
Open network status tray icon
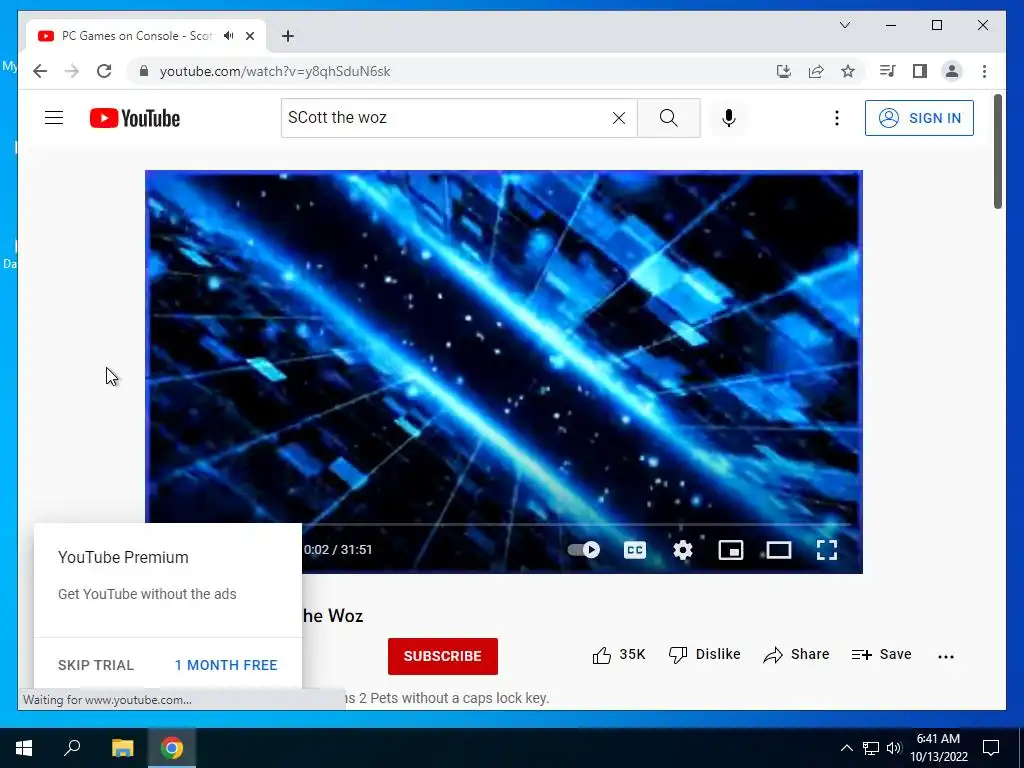pyautogui.click(x=871, y=748)
